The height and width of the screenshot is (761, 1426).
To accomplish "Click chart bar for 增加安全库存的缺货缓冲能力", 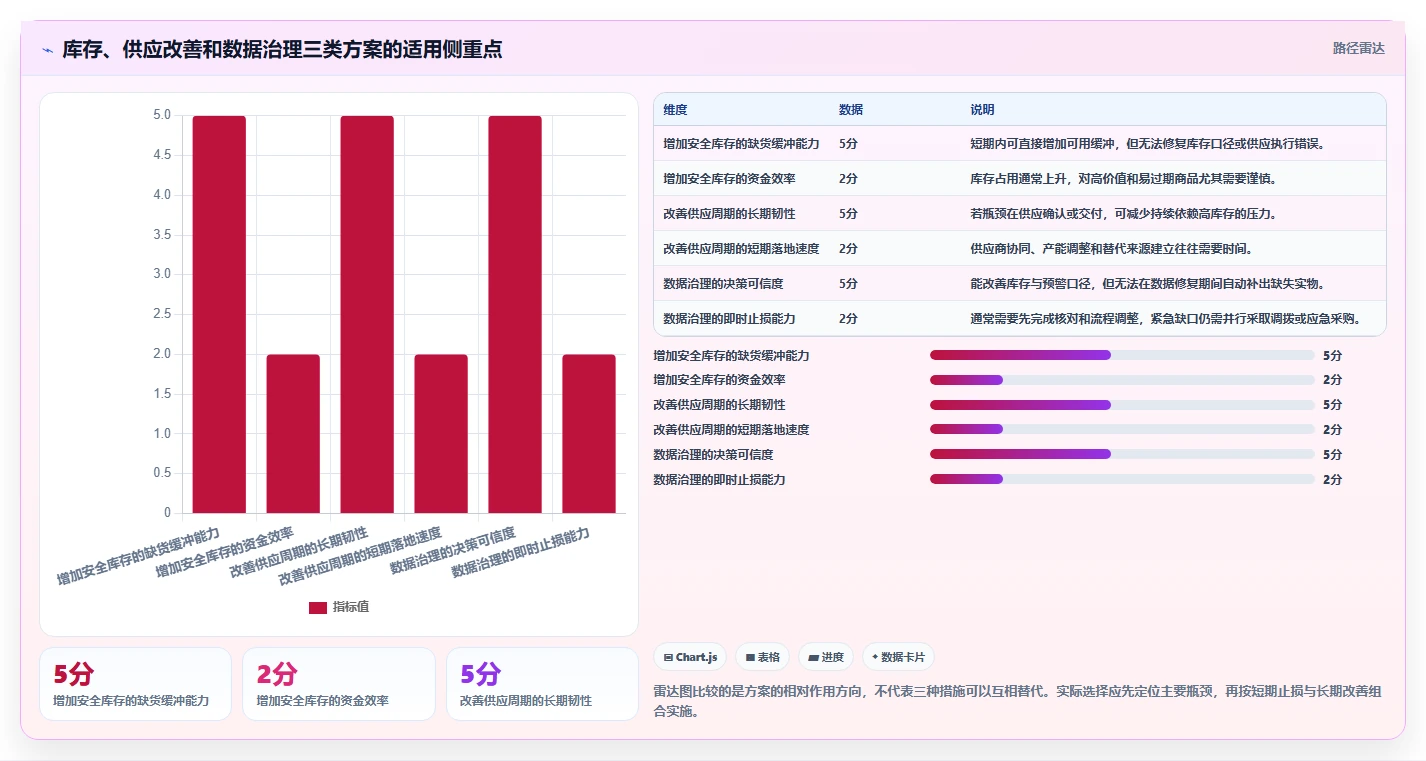I will pyautogui.click(x=219, y=315).
